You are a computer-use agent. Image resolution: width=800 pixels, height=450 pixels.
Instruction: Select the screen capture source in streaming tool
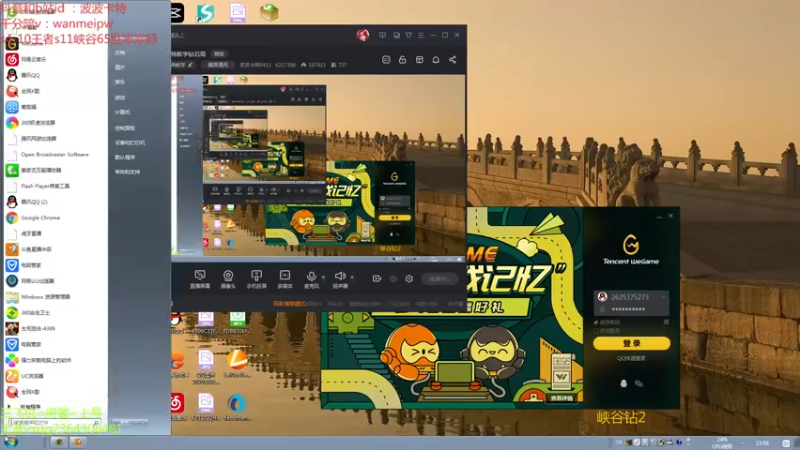[x=199, y=279]
